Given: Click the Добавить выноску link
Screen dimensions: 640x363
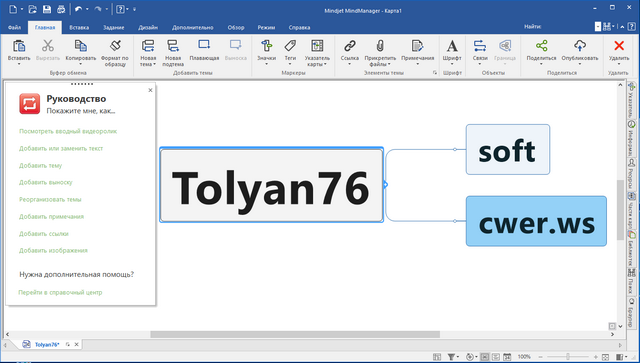Looking at the screenshot, I should click(x=46, y=182).
